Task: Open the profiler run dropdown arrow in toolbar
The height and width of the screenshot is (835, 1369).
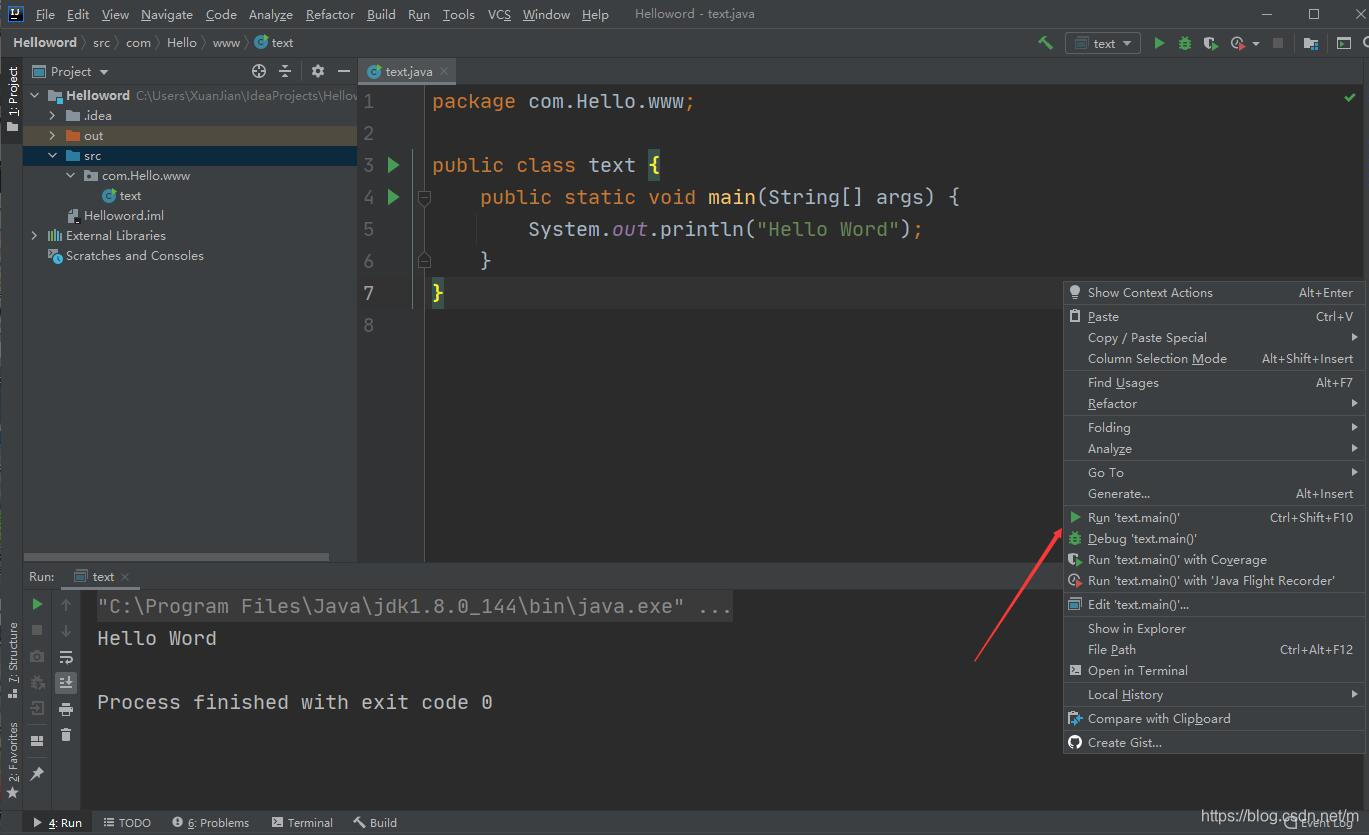Action: click(1256, 44)
